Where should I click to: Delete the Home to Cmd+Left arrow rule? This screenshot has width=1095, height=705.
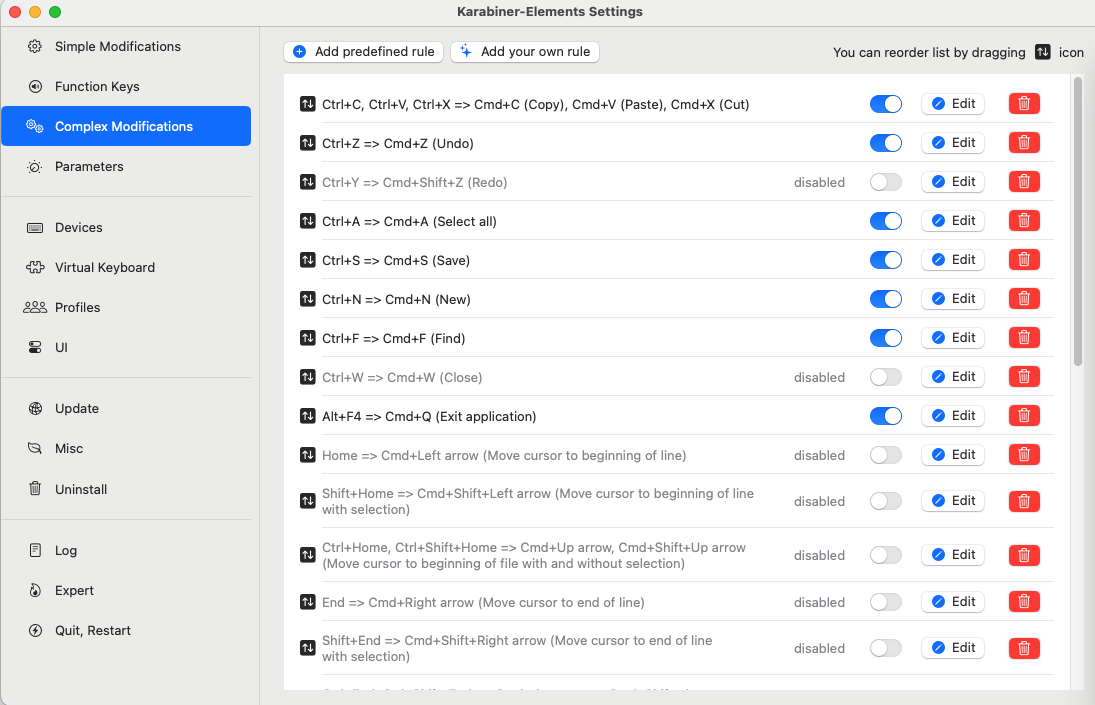tap(1024, 454)
